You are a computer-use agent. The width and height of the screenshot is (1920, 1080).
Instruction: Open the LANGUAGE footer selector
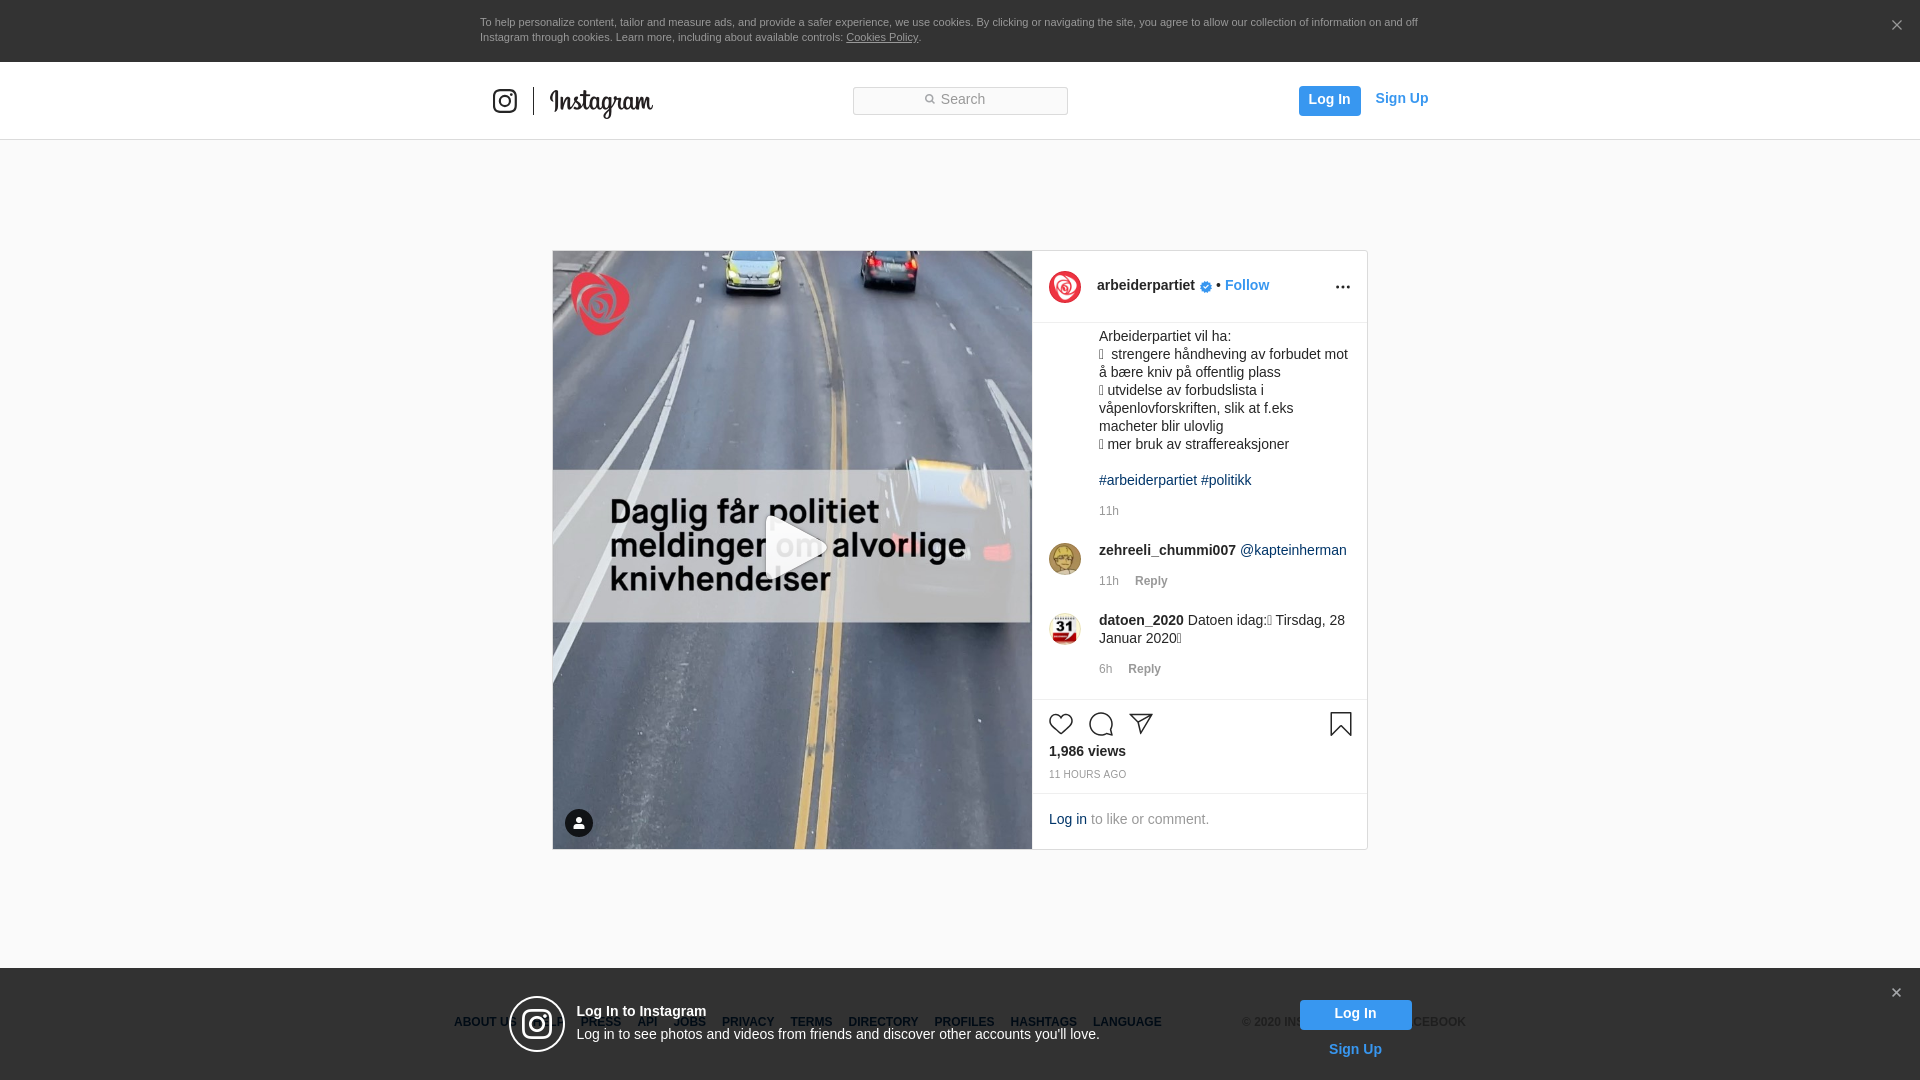(1127, 1022)
